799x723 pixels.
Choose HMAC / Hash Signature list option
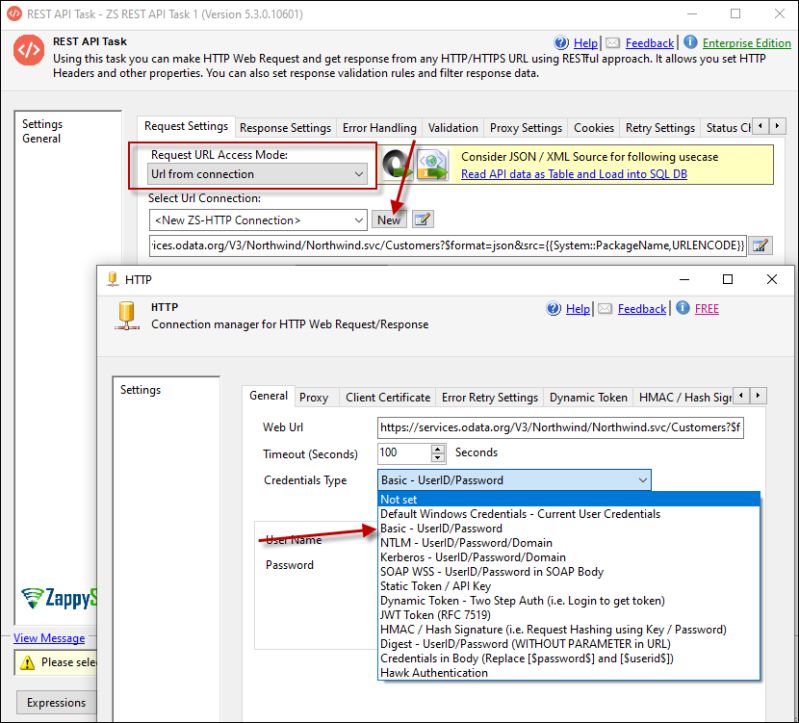(569, 629)
